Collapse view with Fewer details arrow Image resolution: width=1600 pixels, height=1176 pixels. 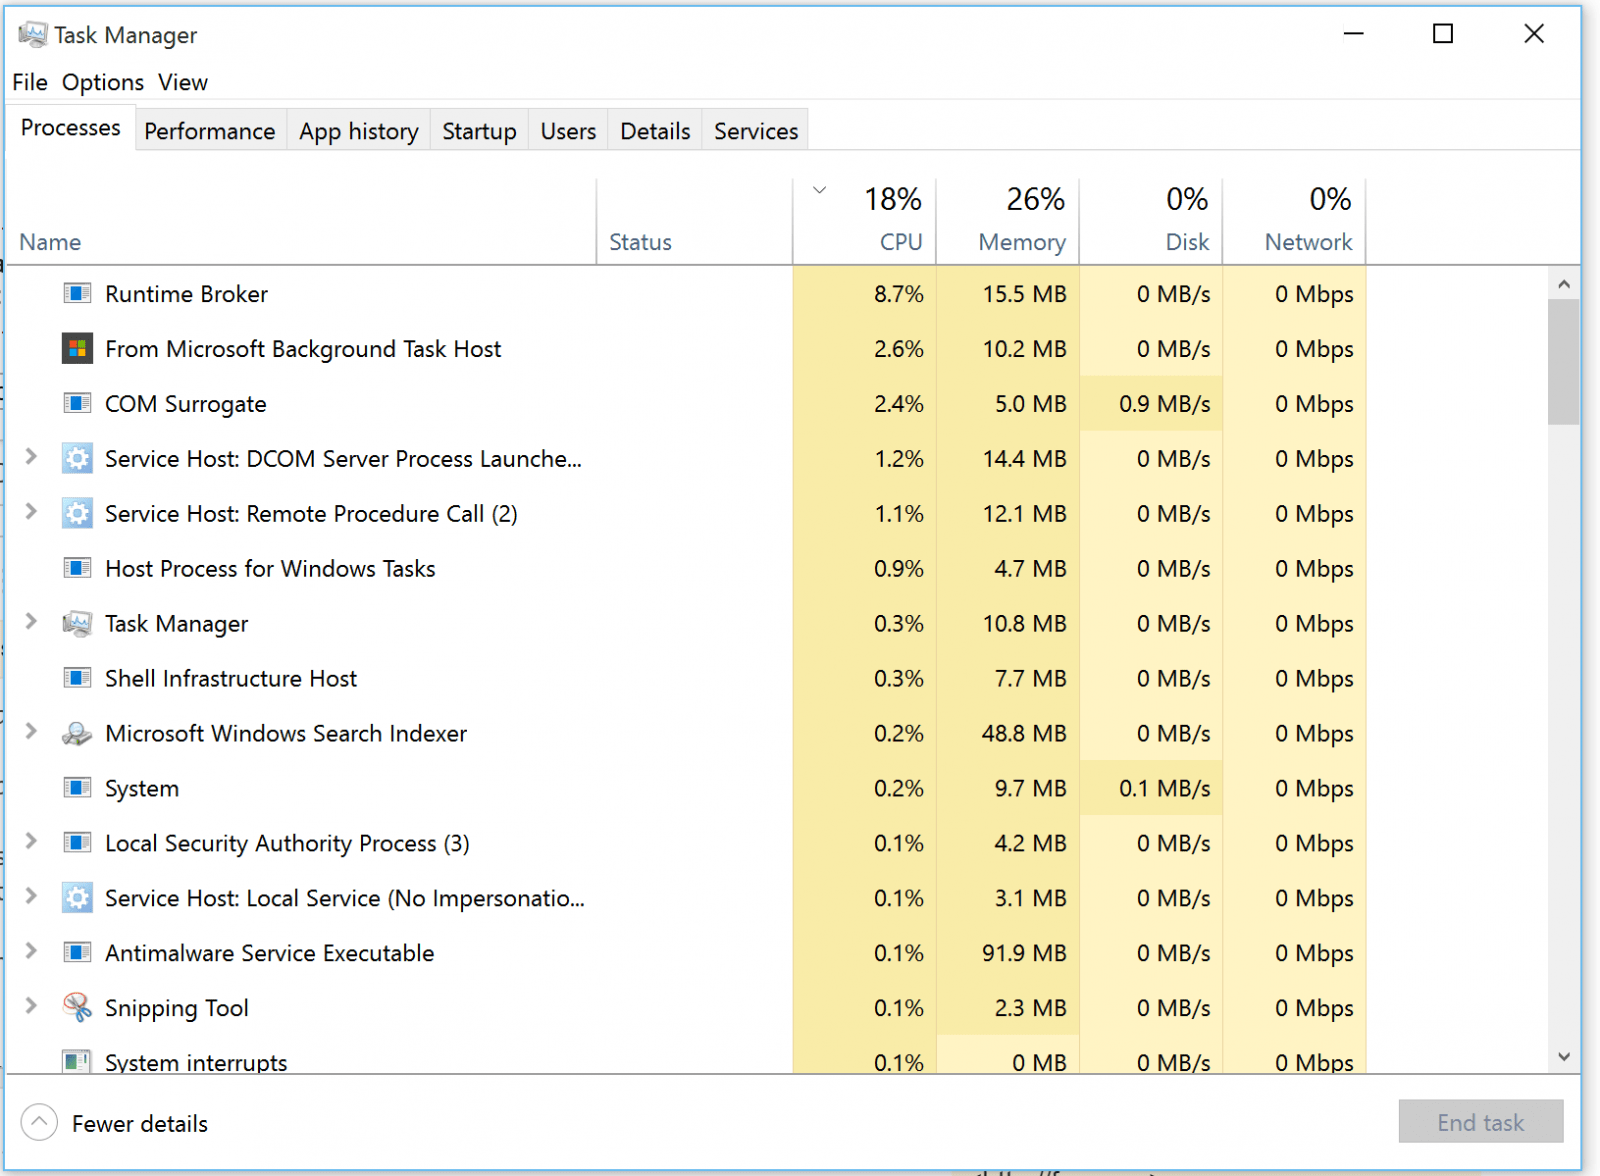[x=39, y=1122]
